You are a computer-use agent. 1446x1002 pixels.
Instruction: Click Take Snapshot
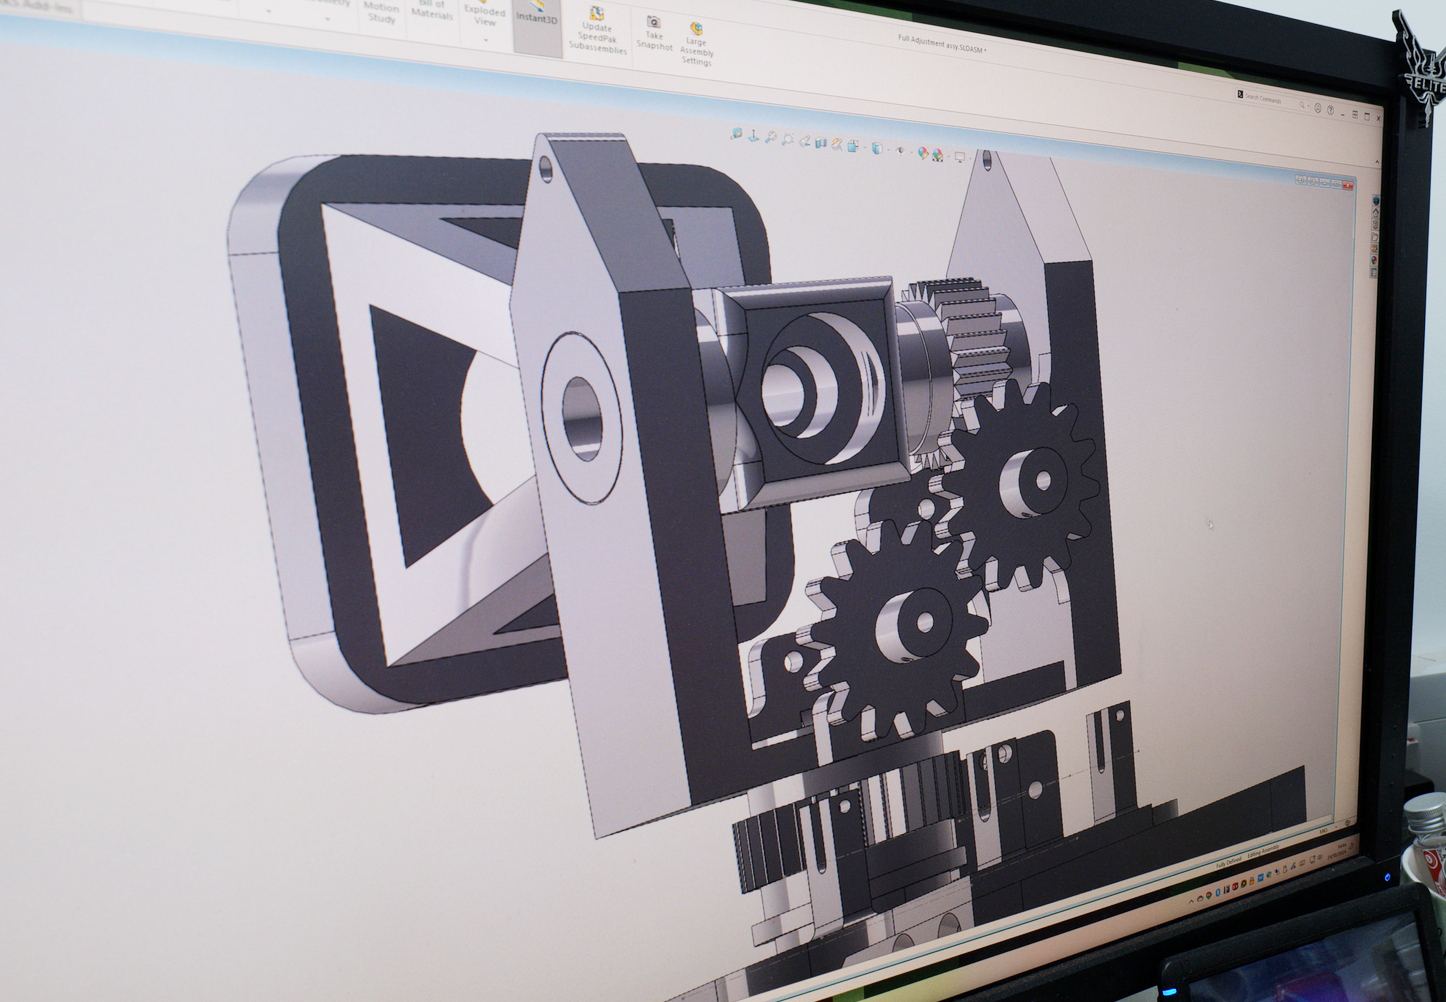tap(654, 34)
